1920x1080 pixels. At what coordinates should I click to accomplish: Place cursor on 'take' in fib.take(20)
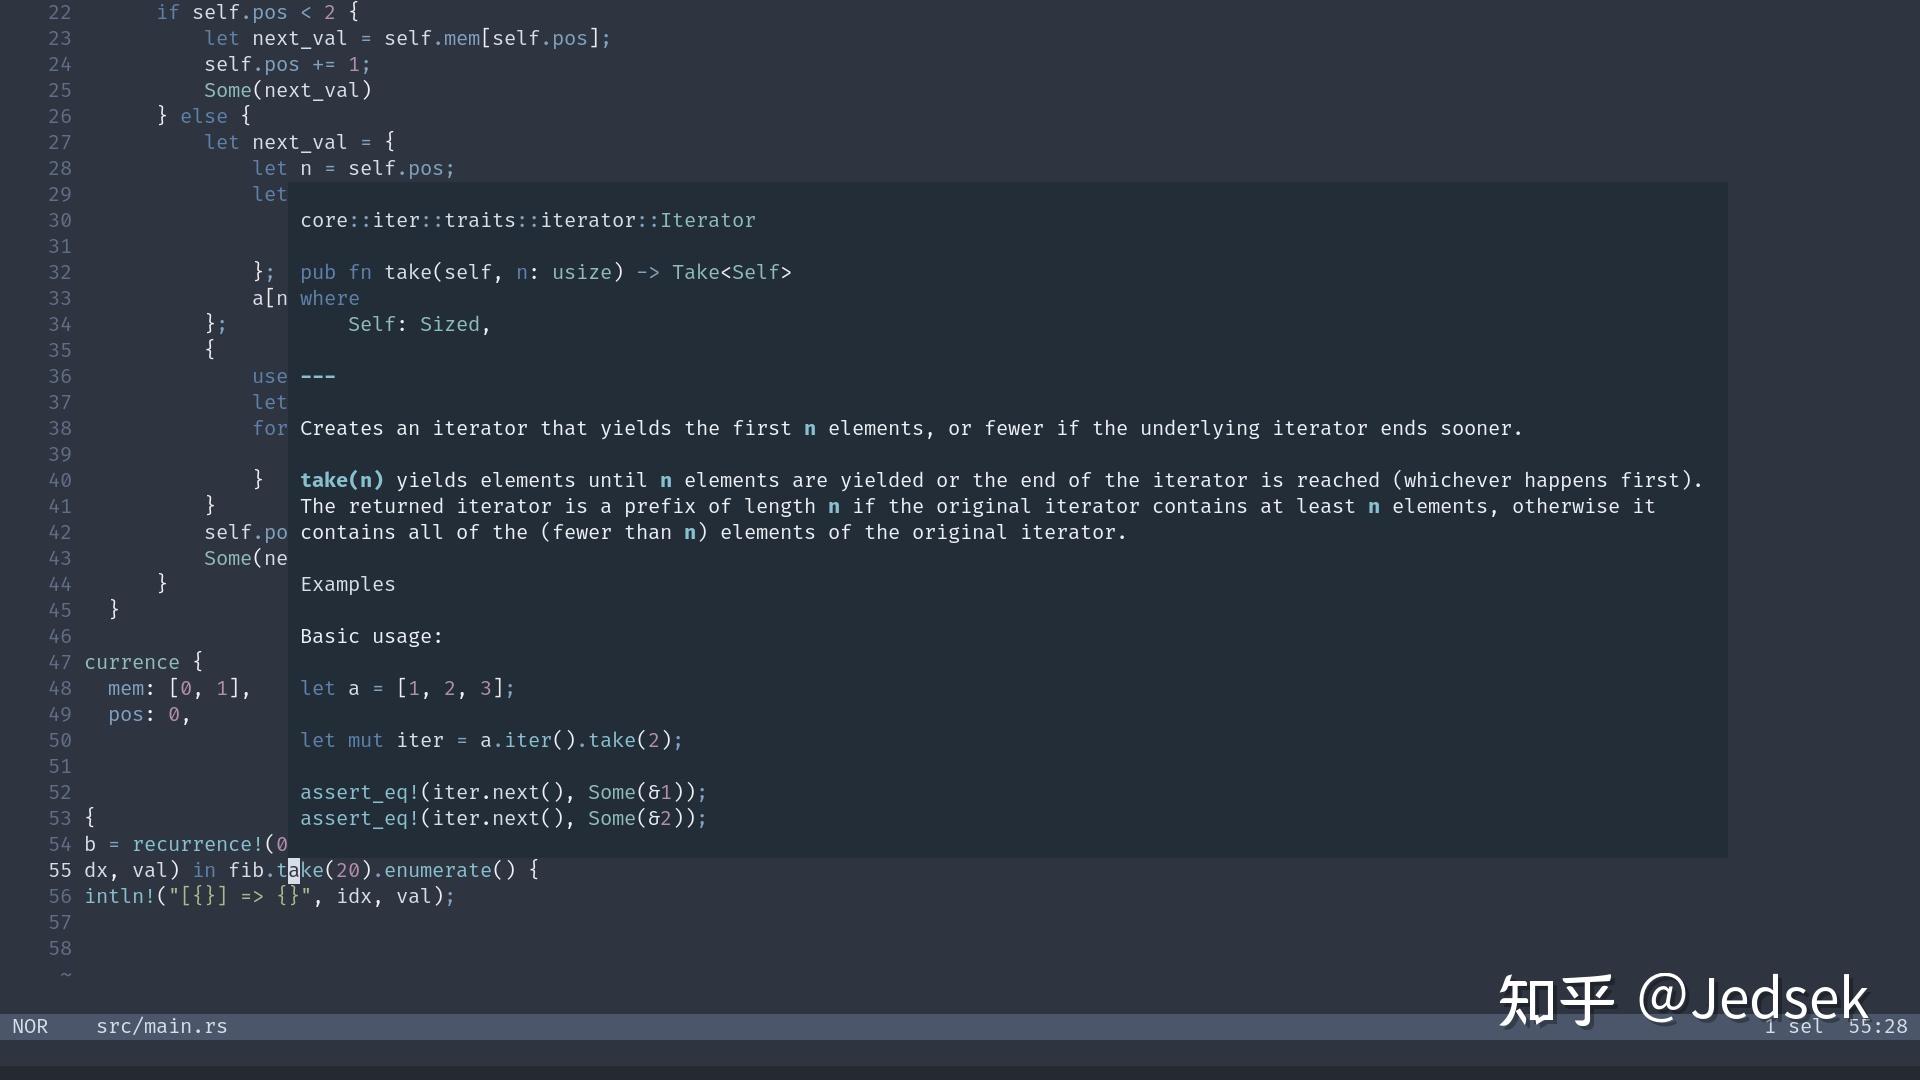[x=301, y=870]
